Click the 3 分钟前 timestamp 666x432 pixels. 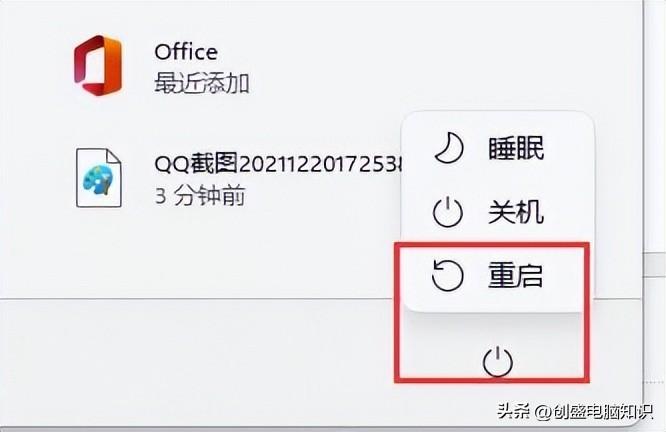pos(200,195)
